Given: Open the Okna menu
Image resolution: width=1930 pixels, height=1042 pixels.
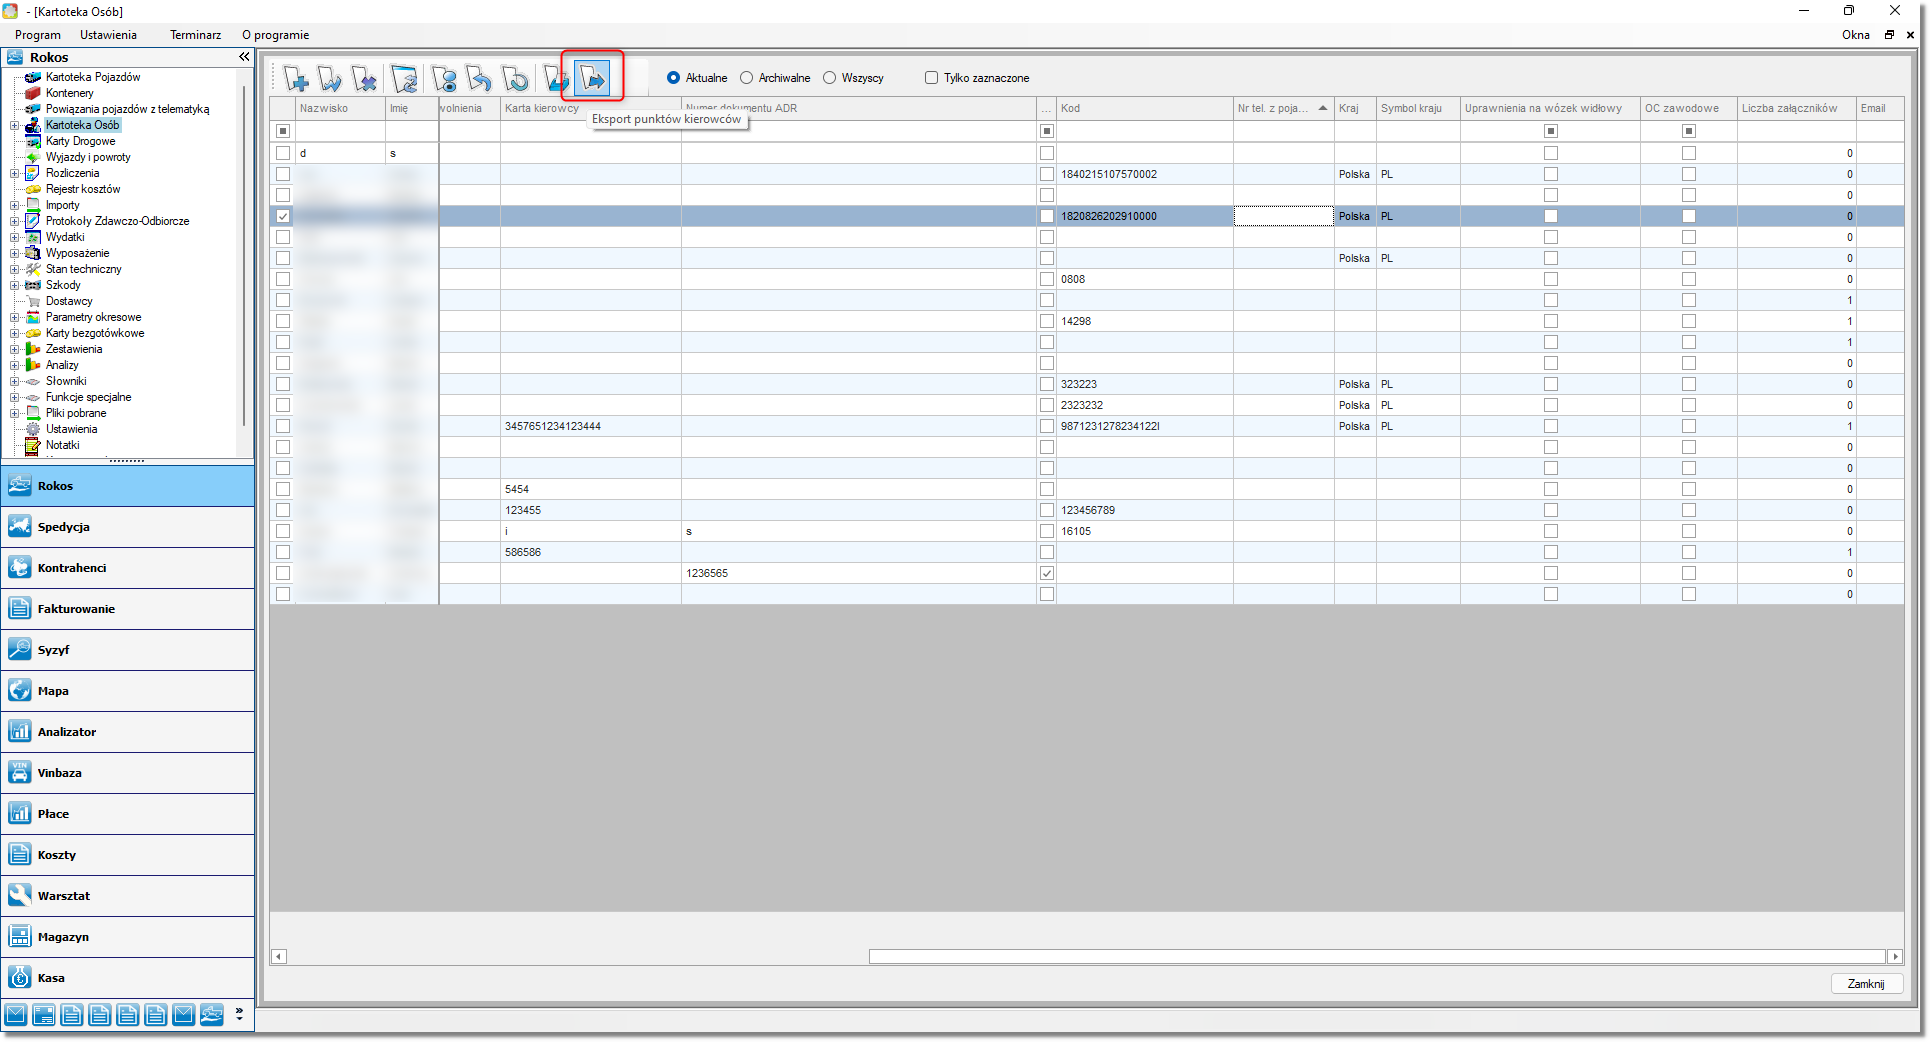Looking at the screenshot, I should pos(1855,35).
